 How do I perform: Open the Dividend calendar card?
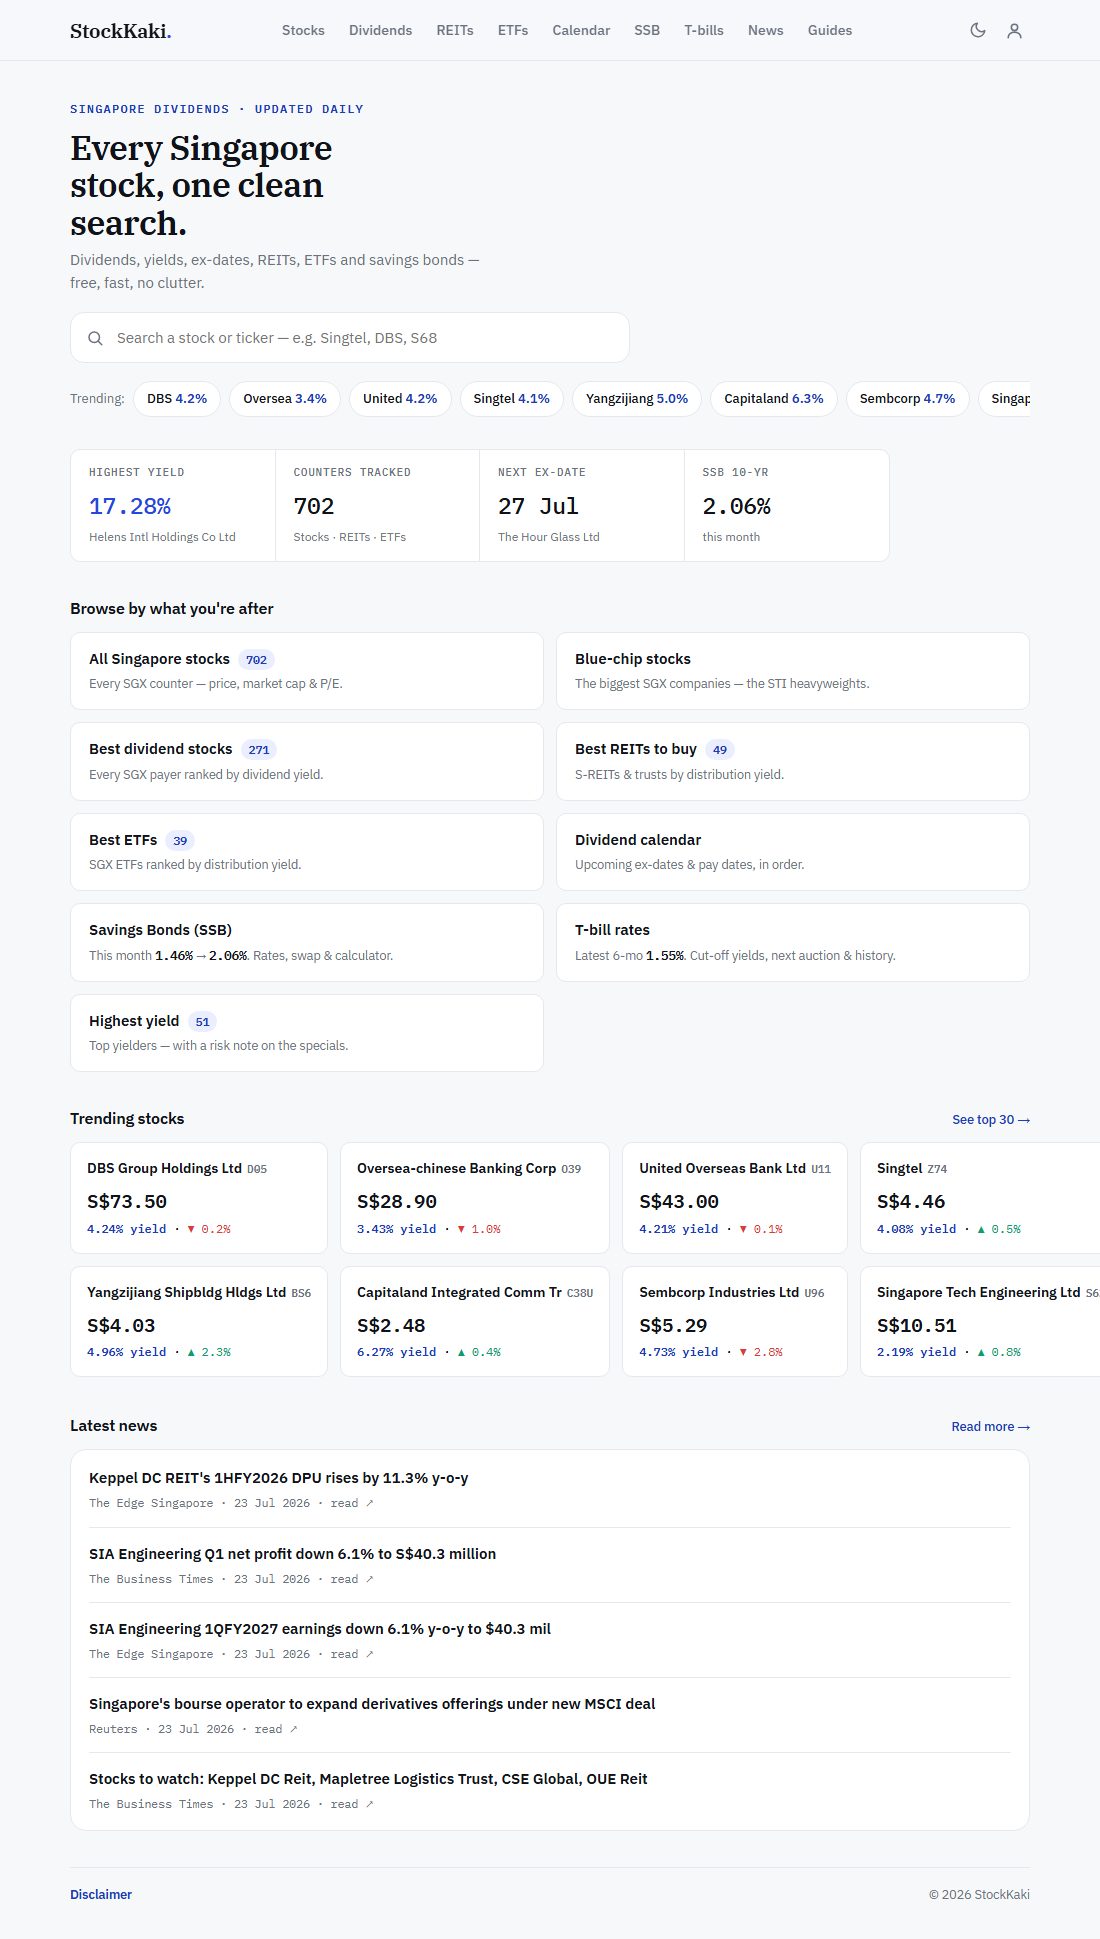pyautogui.click(x=793, y=852)
